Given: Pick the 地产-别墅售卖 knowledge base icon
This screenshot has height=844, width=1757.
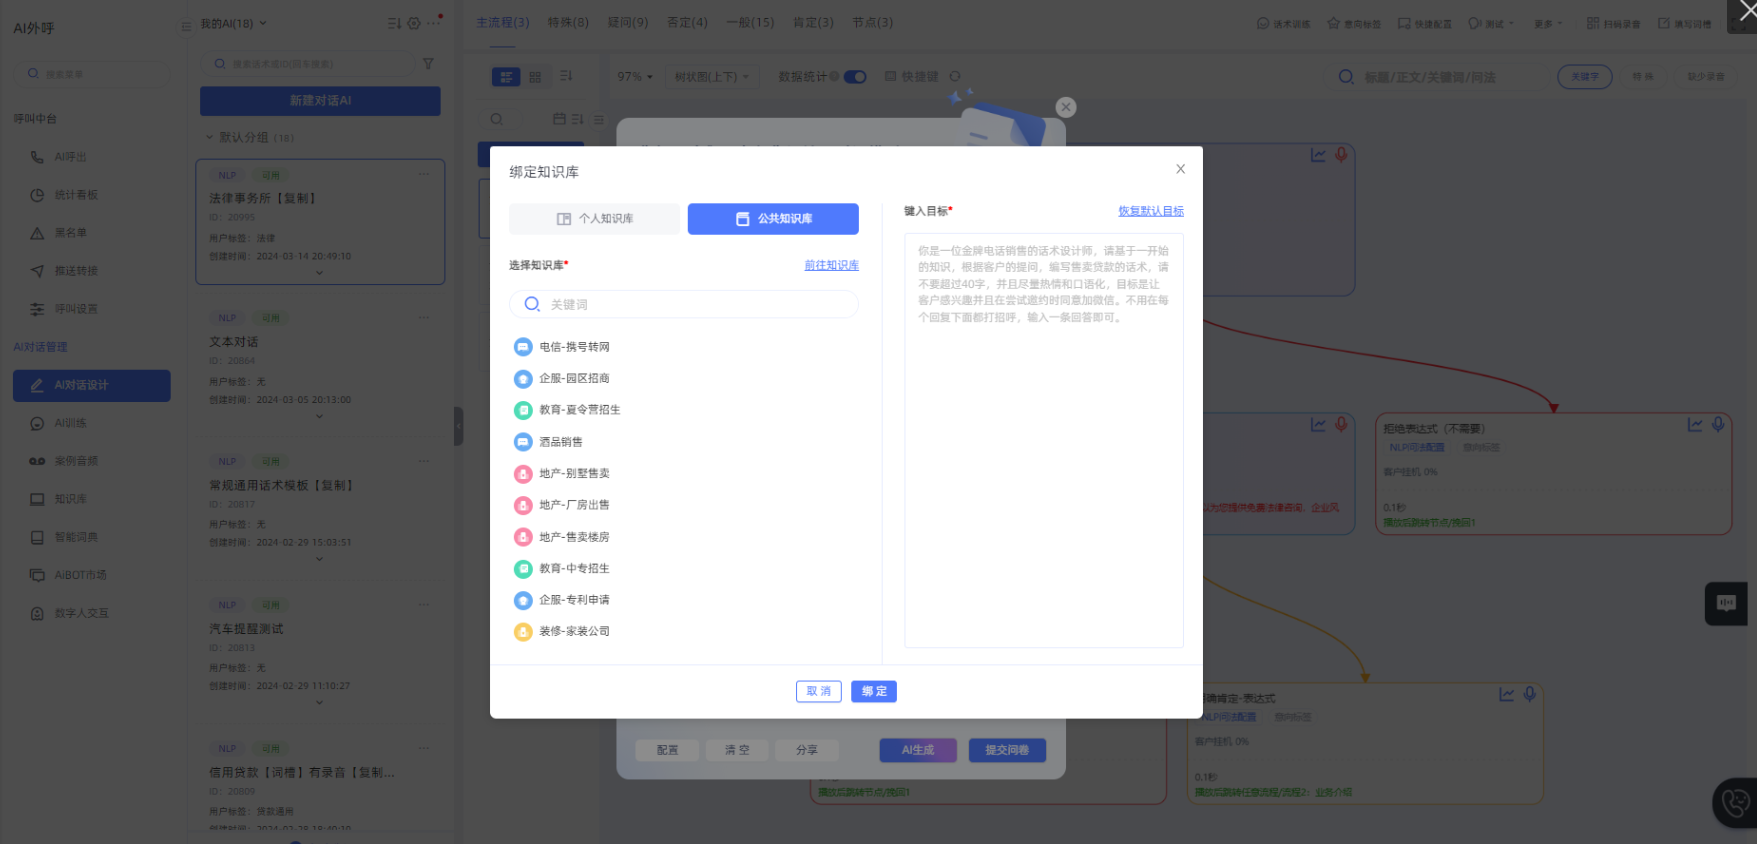Looking at the screenshot, I should [x=522, y=474].
